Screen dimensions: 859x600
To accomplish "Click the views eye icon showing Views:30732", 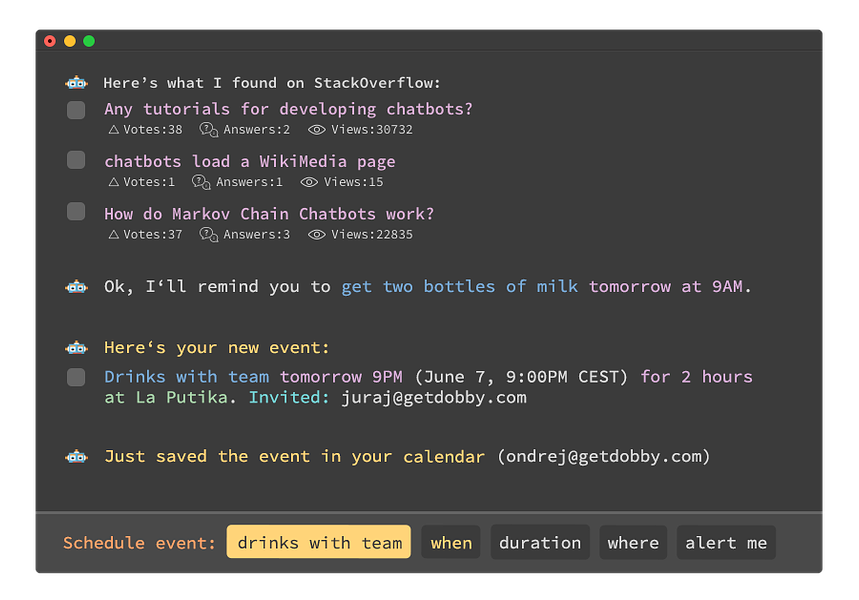I will (x=317, y=130).
